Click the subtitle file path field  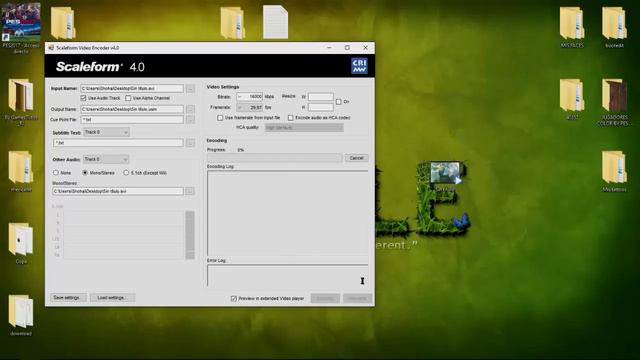click(118, 143)
